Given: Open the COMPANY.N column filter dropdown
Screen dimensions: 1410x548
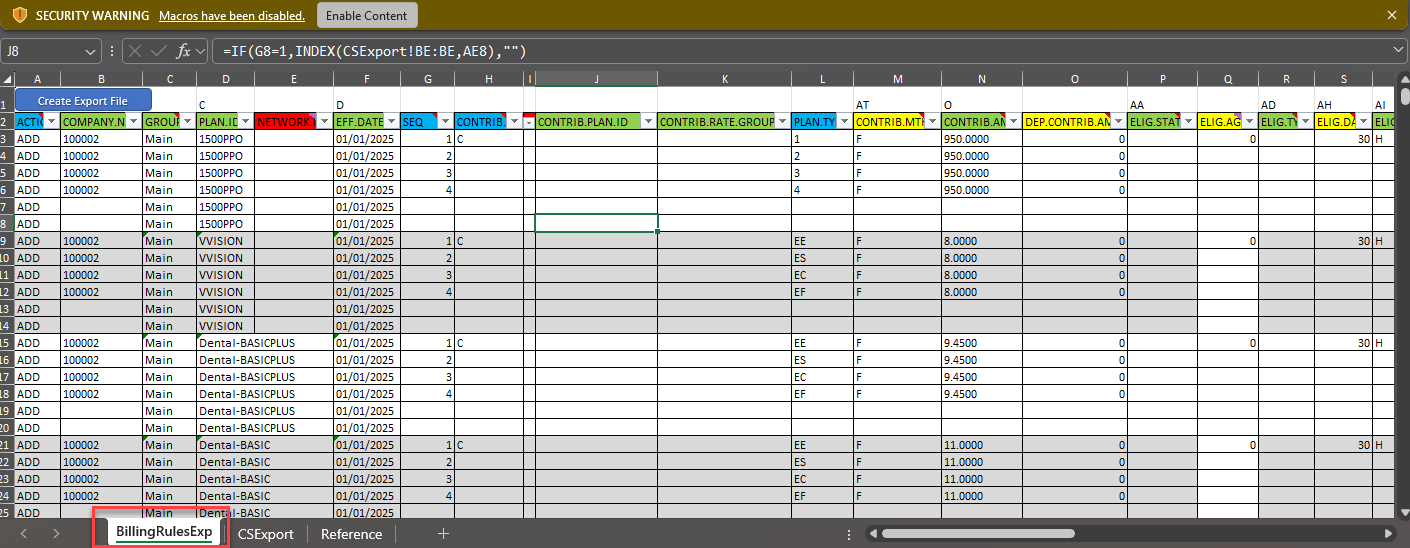Looking at the screenshot, I should click(x=133, y=122).
